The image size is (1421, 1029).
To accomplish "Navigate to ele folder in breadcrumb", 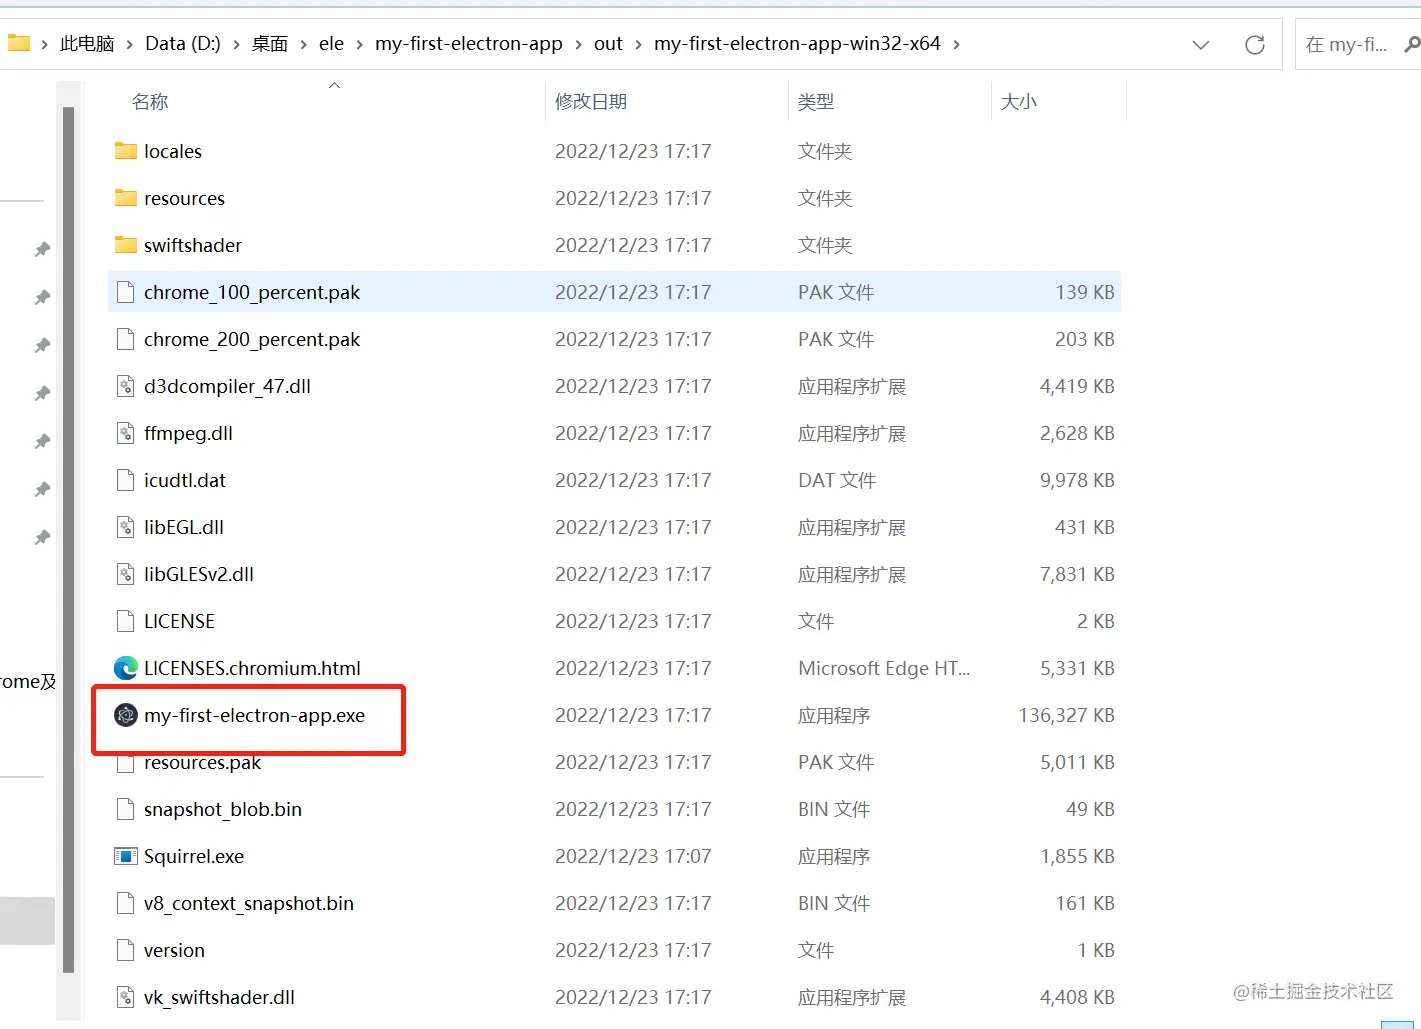I will pos(331,44).
